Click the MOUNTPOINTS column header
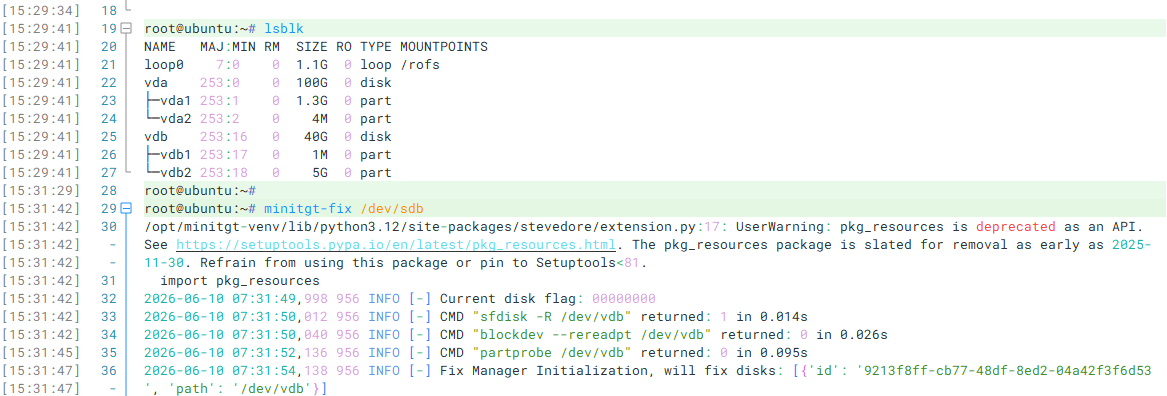 444,47
